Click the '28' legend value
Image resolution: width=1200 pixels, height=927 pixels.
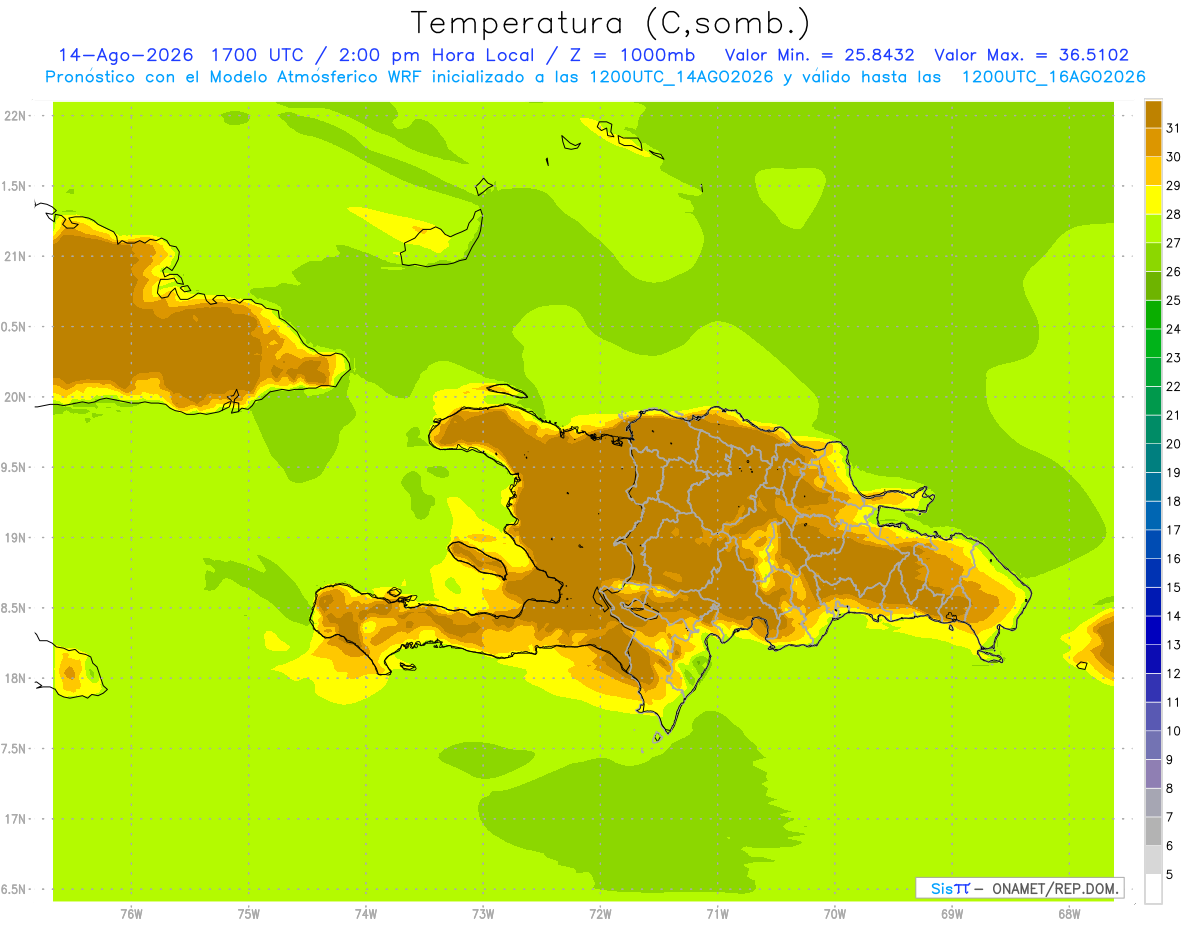[x=1173, y=214]
